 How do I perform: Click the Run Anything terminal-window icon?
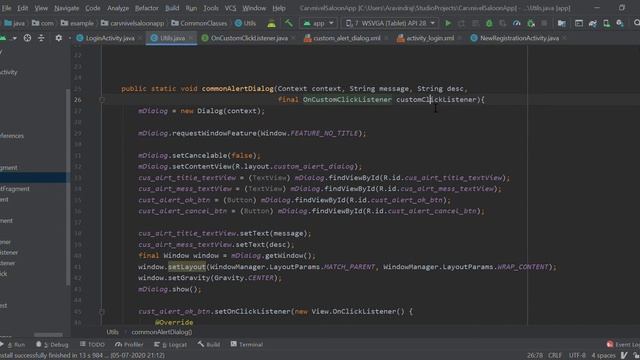point(579,23)
